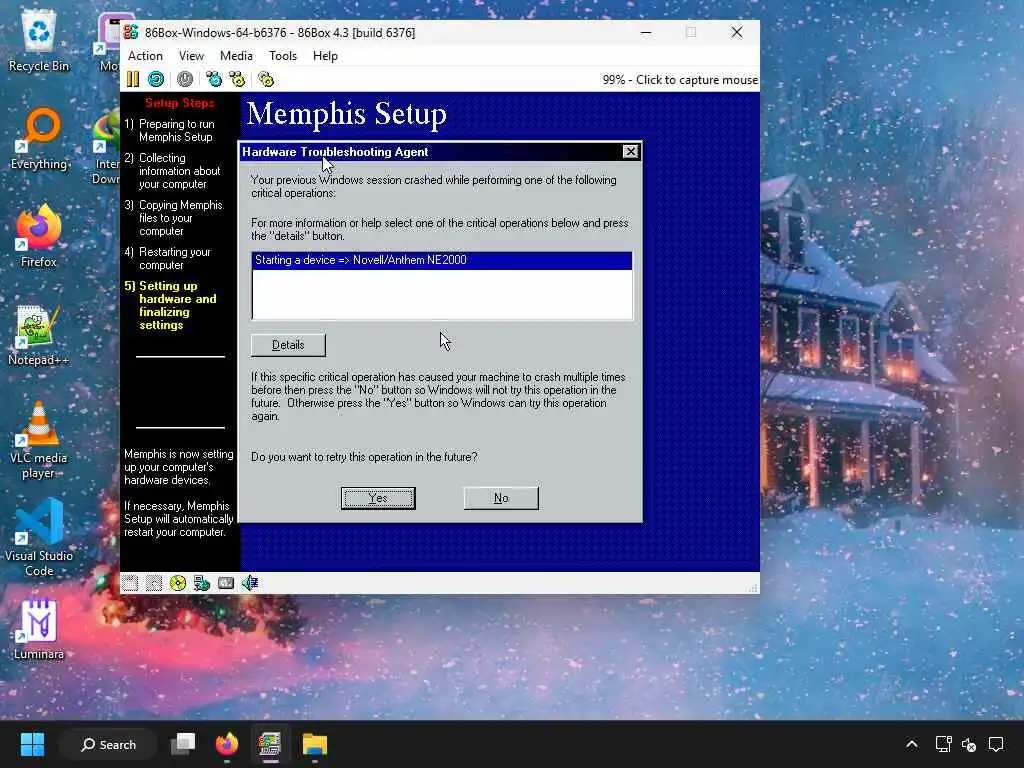Click the network icon in system tray

[944, 744]
